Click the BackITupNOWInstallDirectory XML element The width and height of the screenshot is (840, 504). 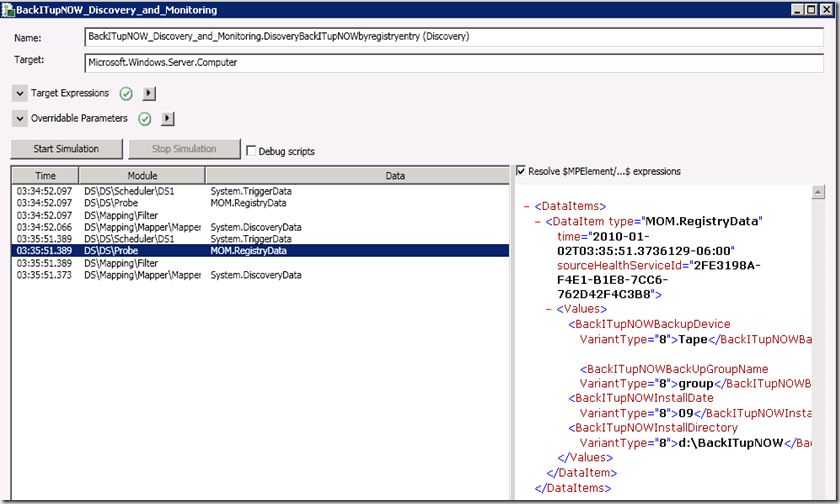click(x=653, y=428)
